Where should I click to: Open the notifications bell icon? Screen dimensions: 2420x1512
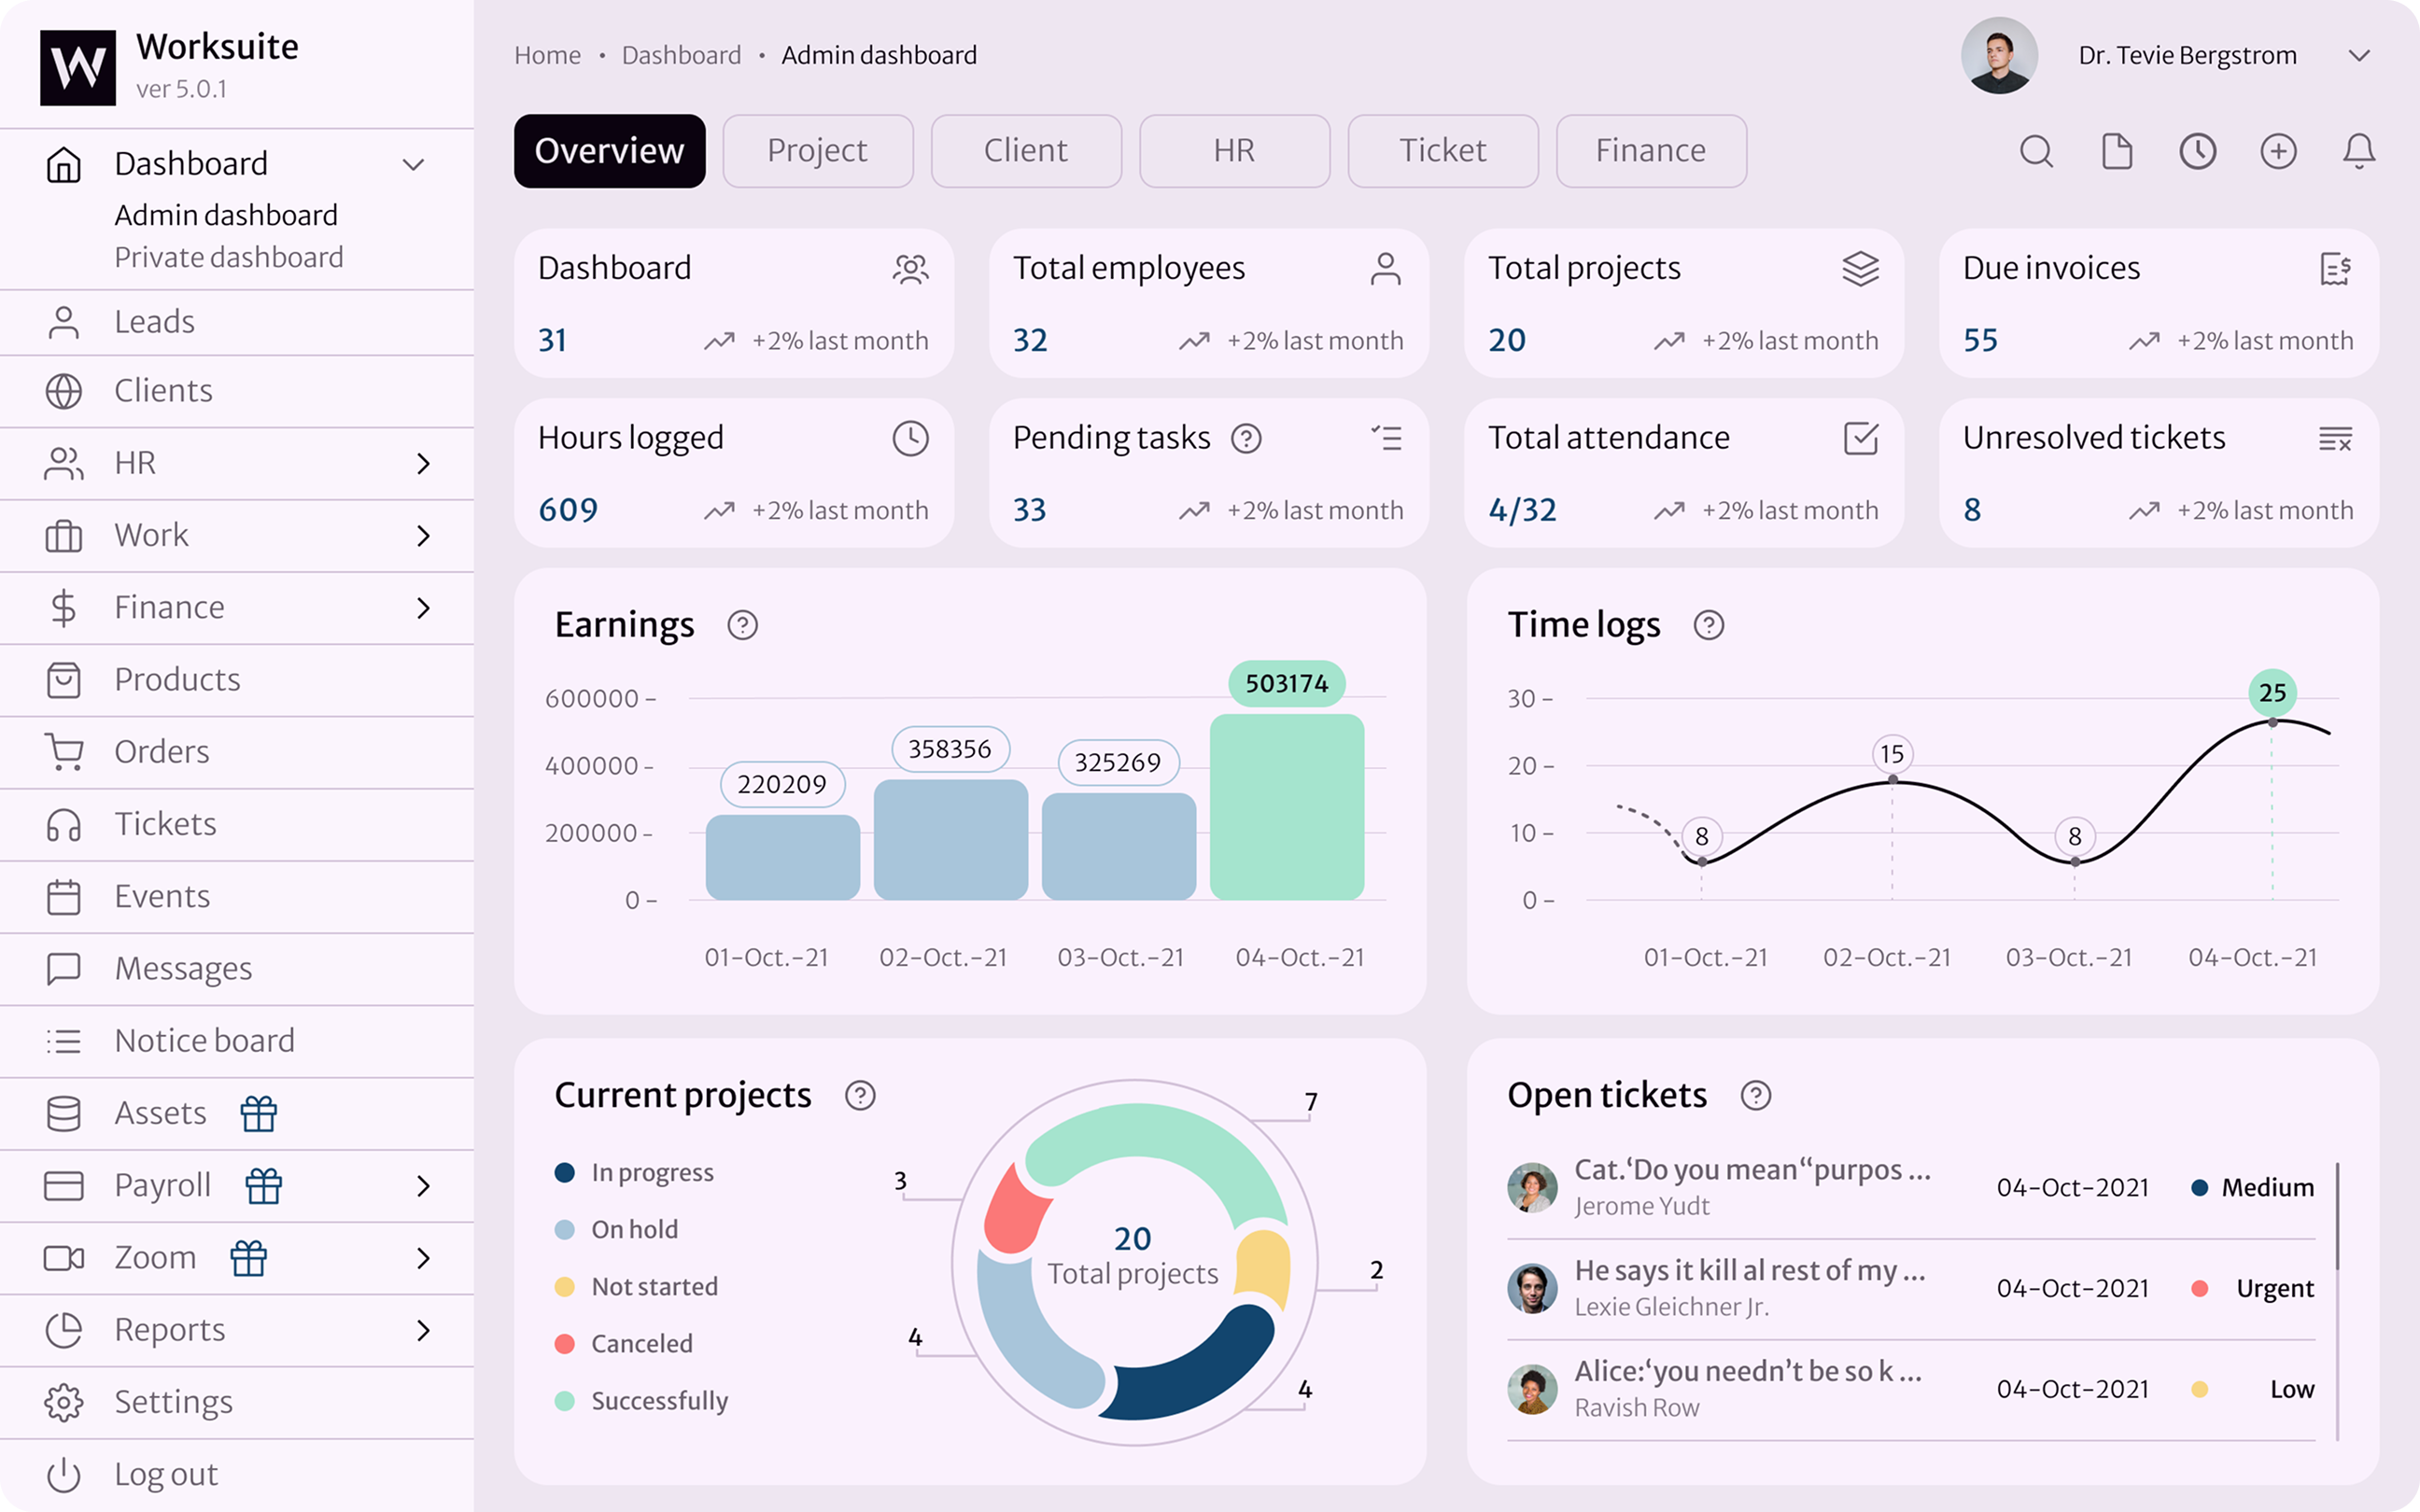pos(2358,151)
